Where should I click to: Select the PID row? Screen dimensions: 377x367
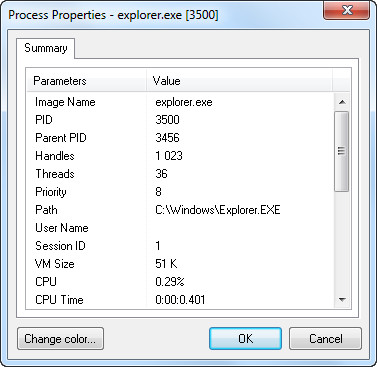click(180, 120)
